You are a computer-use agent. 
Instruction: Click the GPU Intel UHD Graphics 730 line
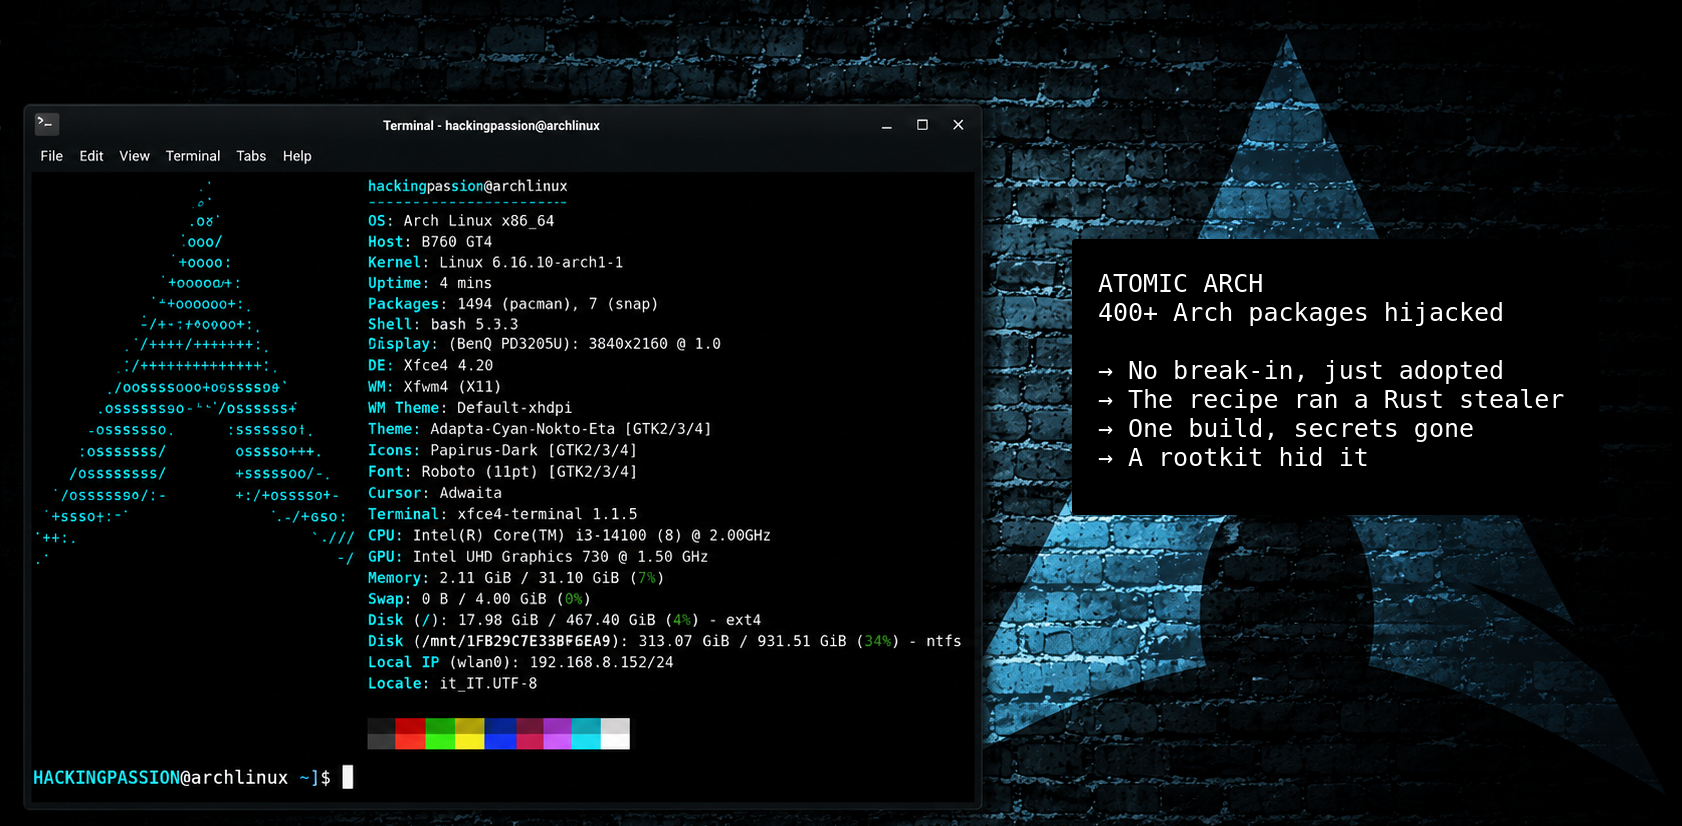click(538, 557)
